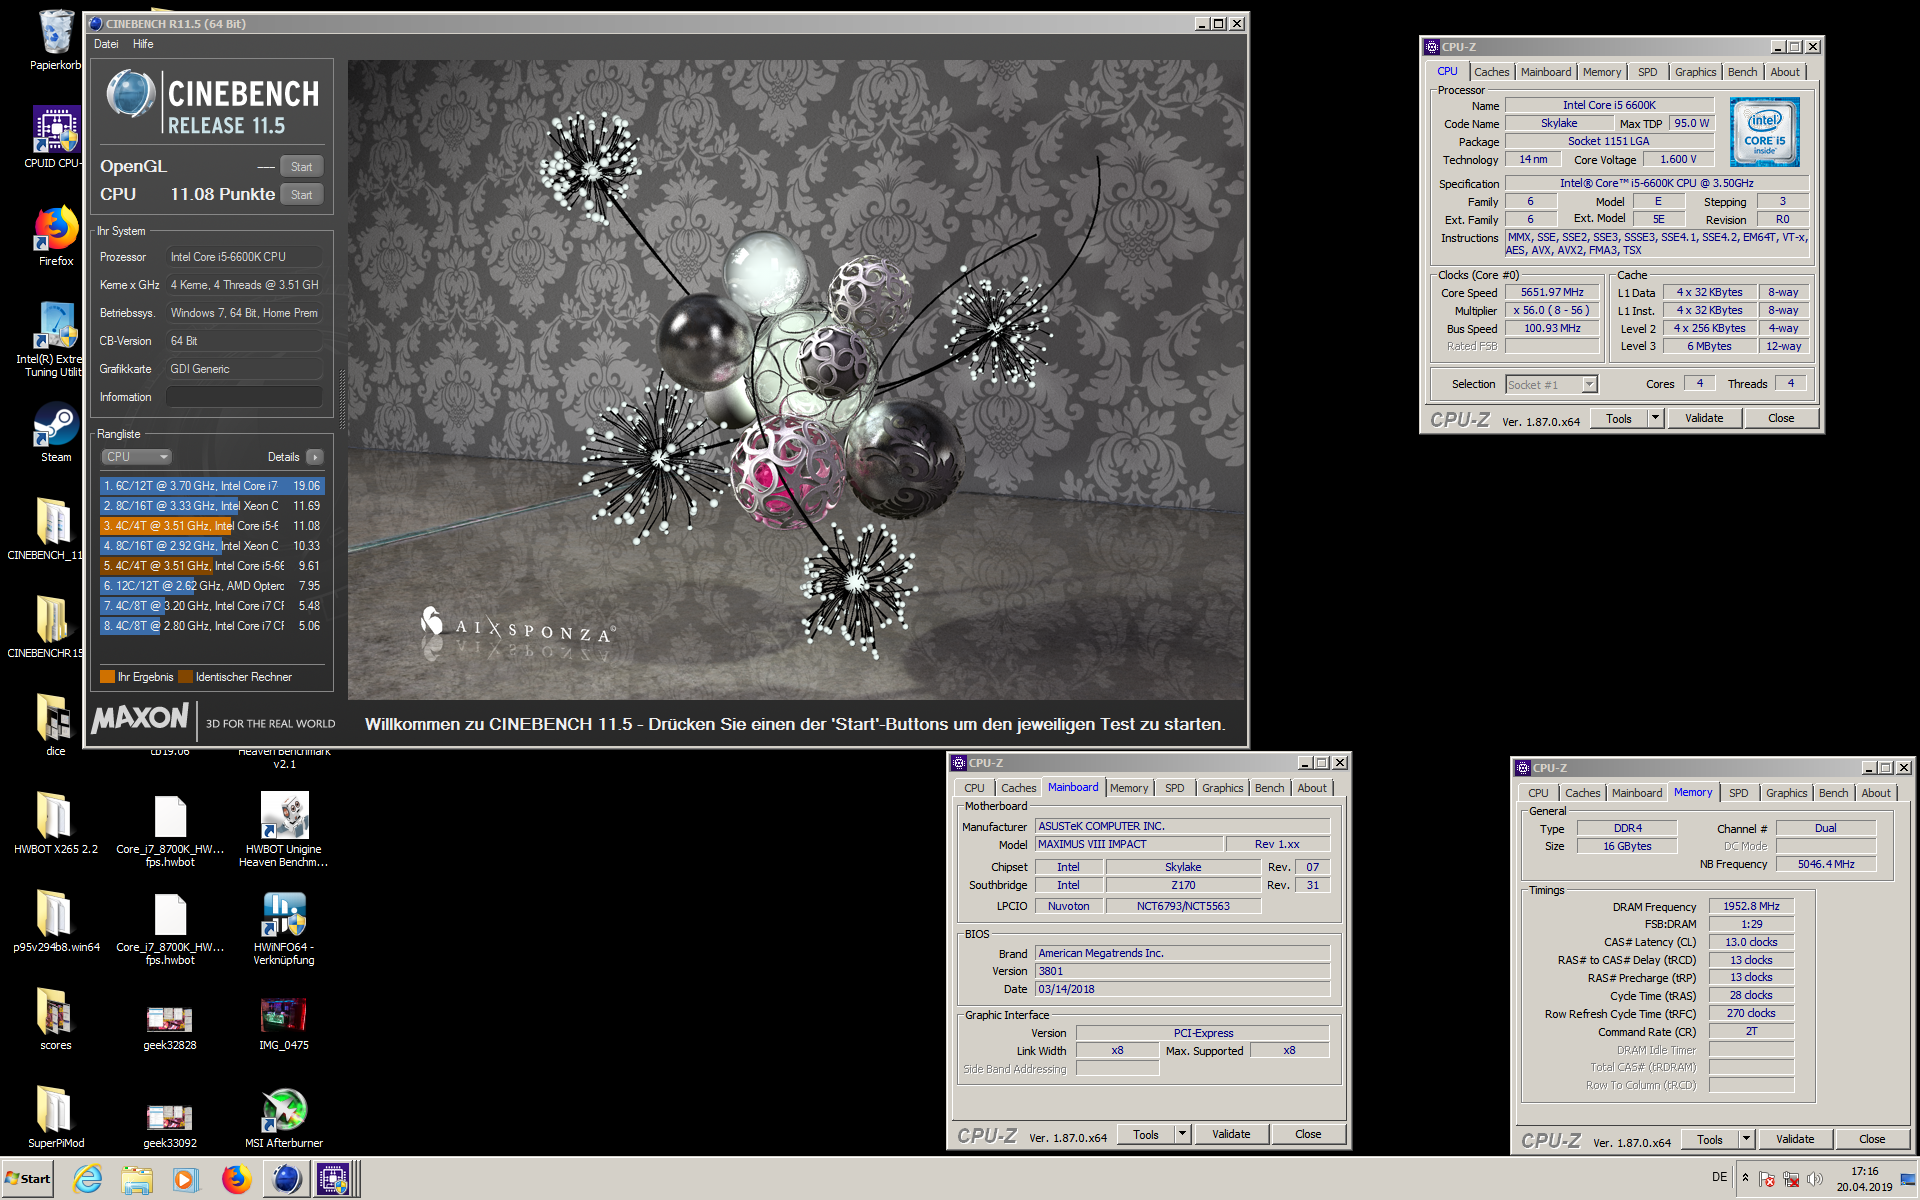Open the IMG_0475 image file

pos(284,1015)
